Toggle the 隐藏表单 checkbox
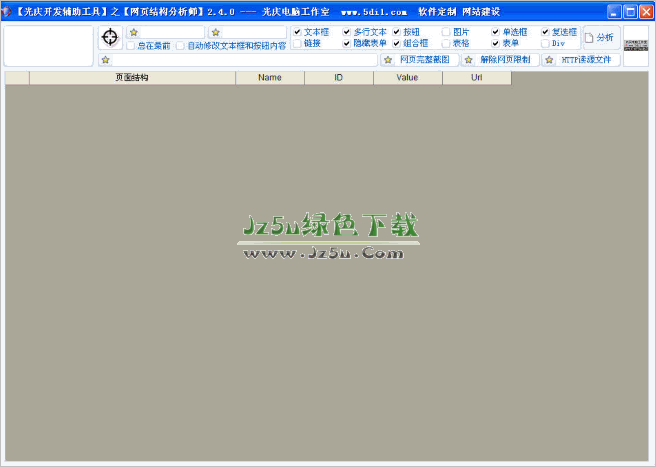 tap(346, 43)
